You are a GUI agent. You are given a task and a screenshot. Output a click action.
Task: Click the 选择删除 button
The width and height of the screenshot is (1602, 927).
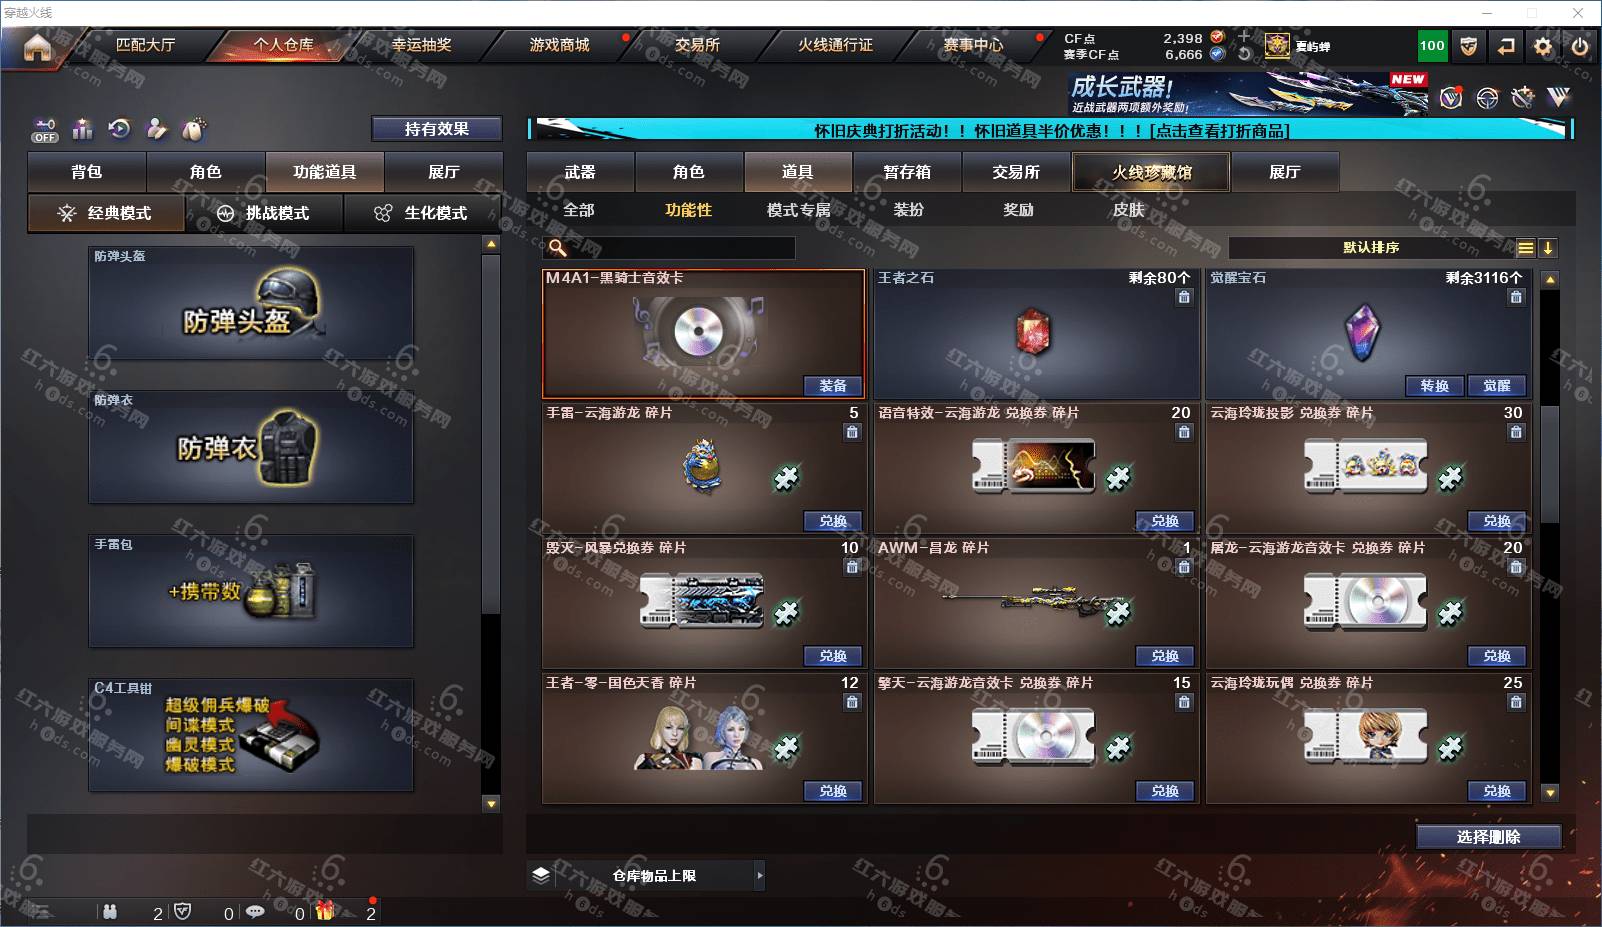(x=1488, y=837)
